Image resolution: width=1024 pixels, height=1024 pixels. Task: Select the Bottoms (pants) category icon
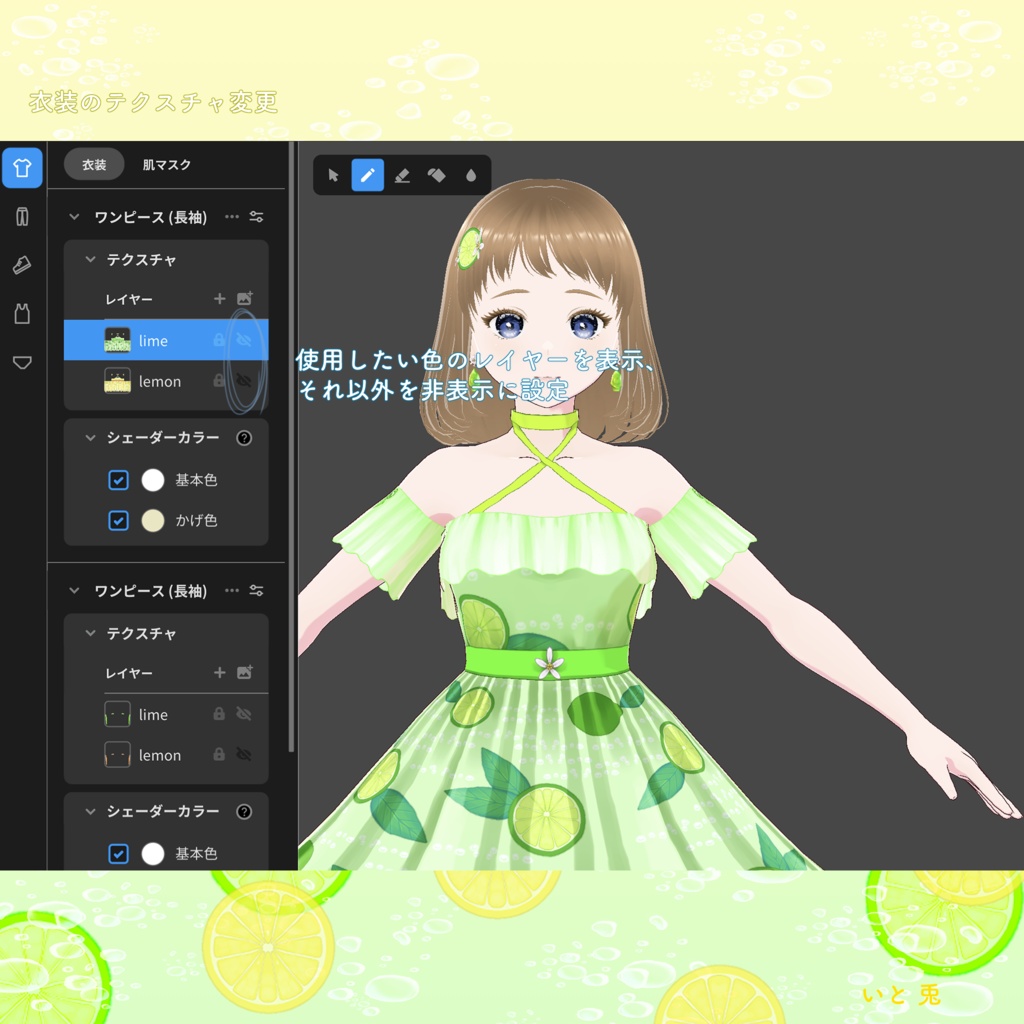point(22,216)
